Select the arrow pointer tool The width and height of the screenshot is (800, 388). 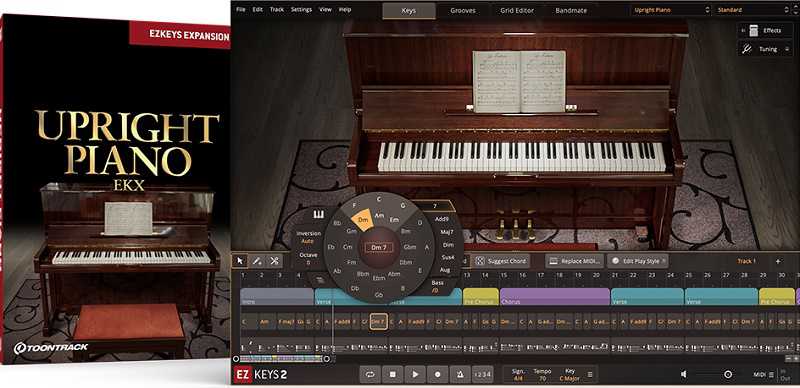click(240, 261)
